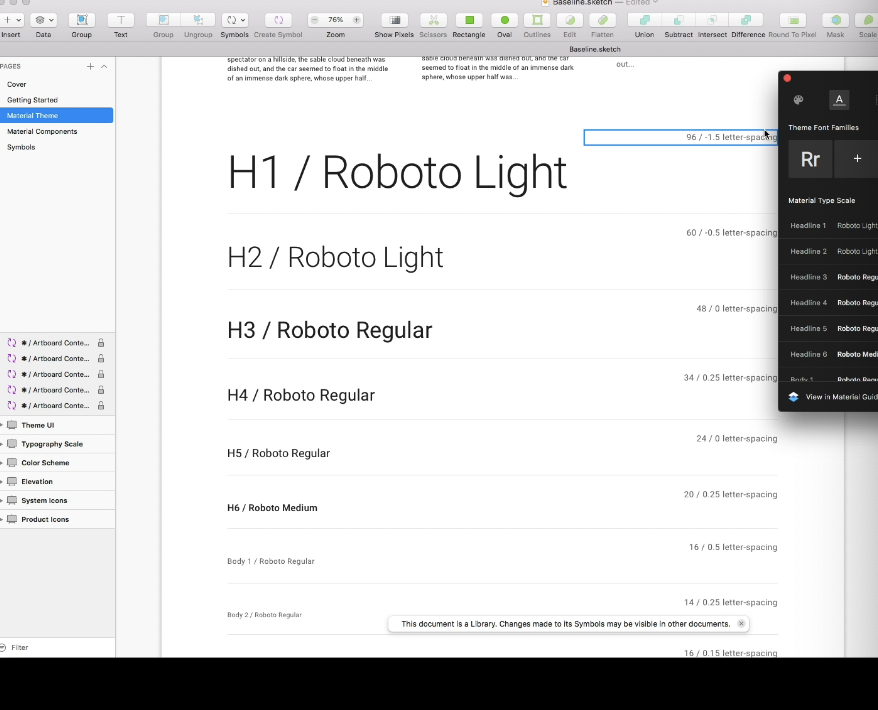Expand the Typography Scale artboard
The height and width of the screenshot is (710, 878).
point(2,444)
